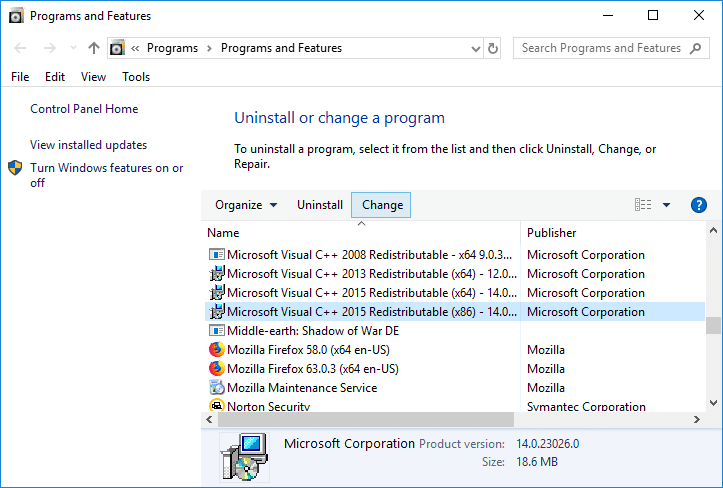Open the Tools menu
Image resolution: width=723 pixels, height=488 pixels.
pos(136,77)
